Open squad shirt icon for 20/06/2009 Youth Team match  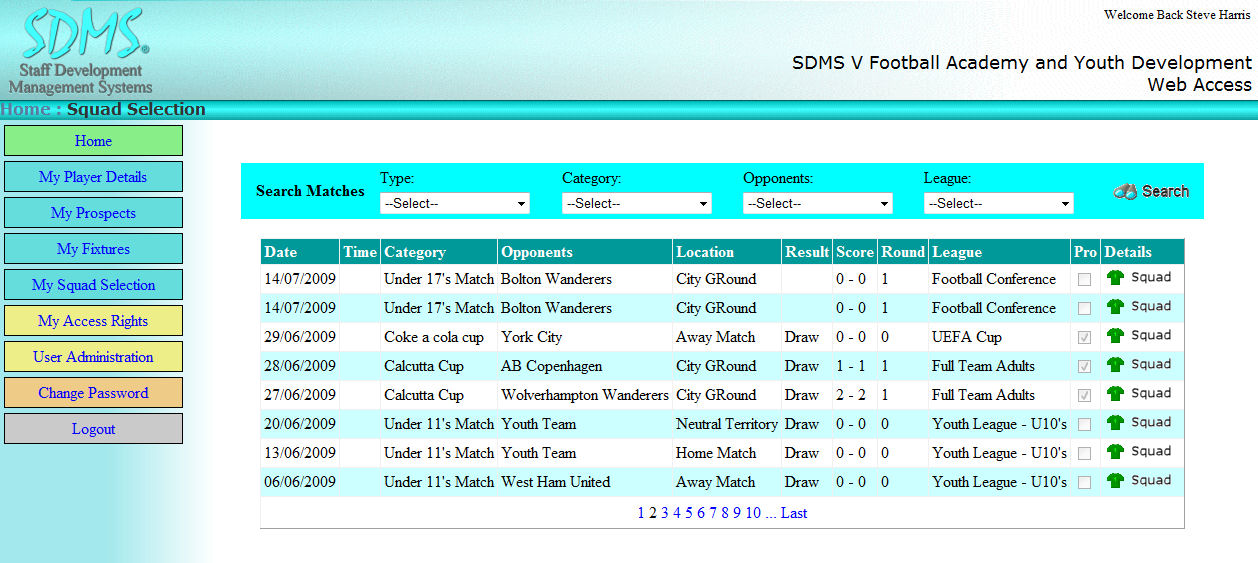pyautogui.click(x=1115, y=423)
